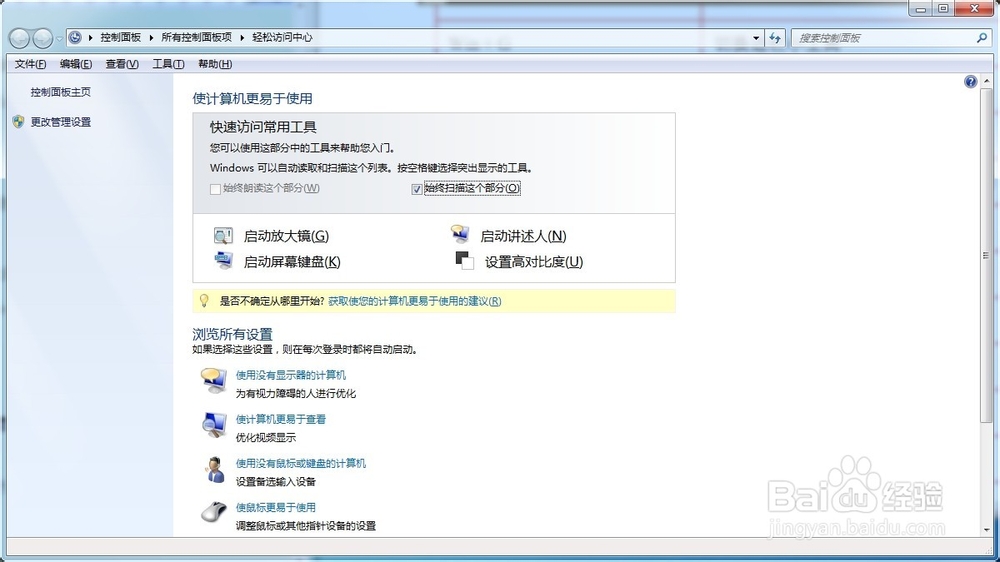Open the 帮助(H) menu
Image resolution: width=1000 pixels, height=562 pixels.
click(x=215, y=64)
